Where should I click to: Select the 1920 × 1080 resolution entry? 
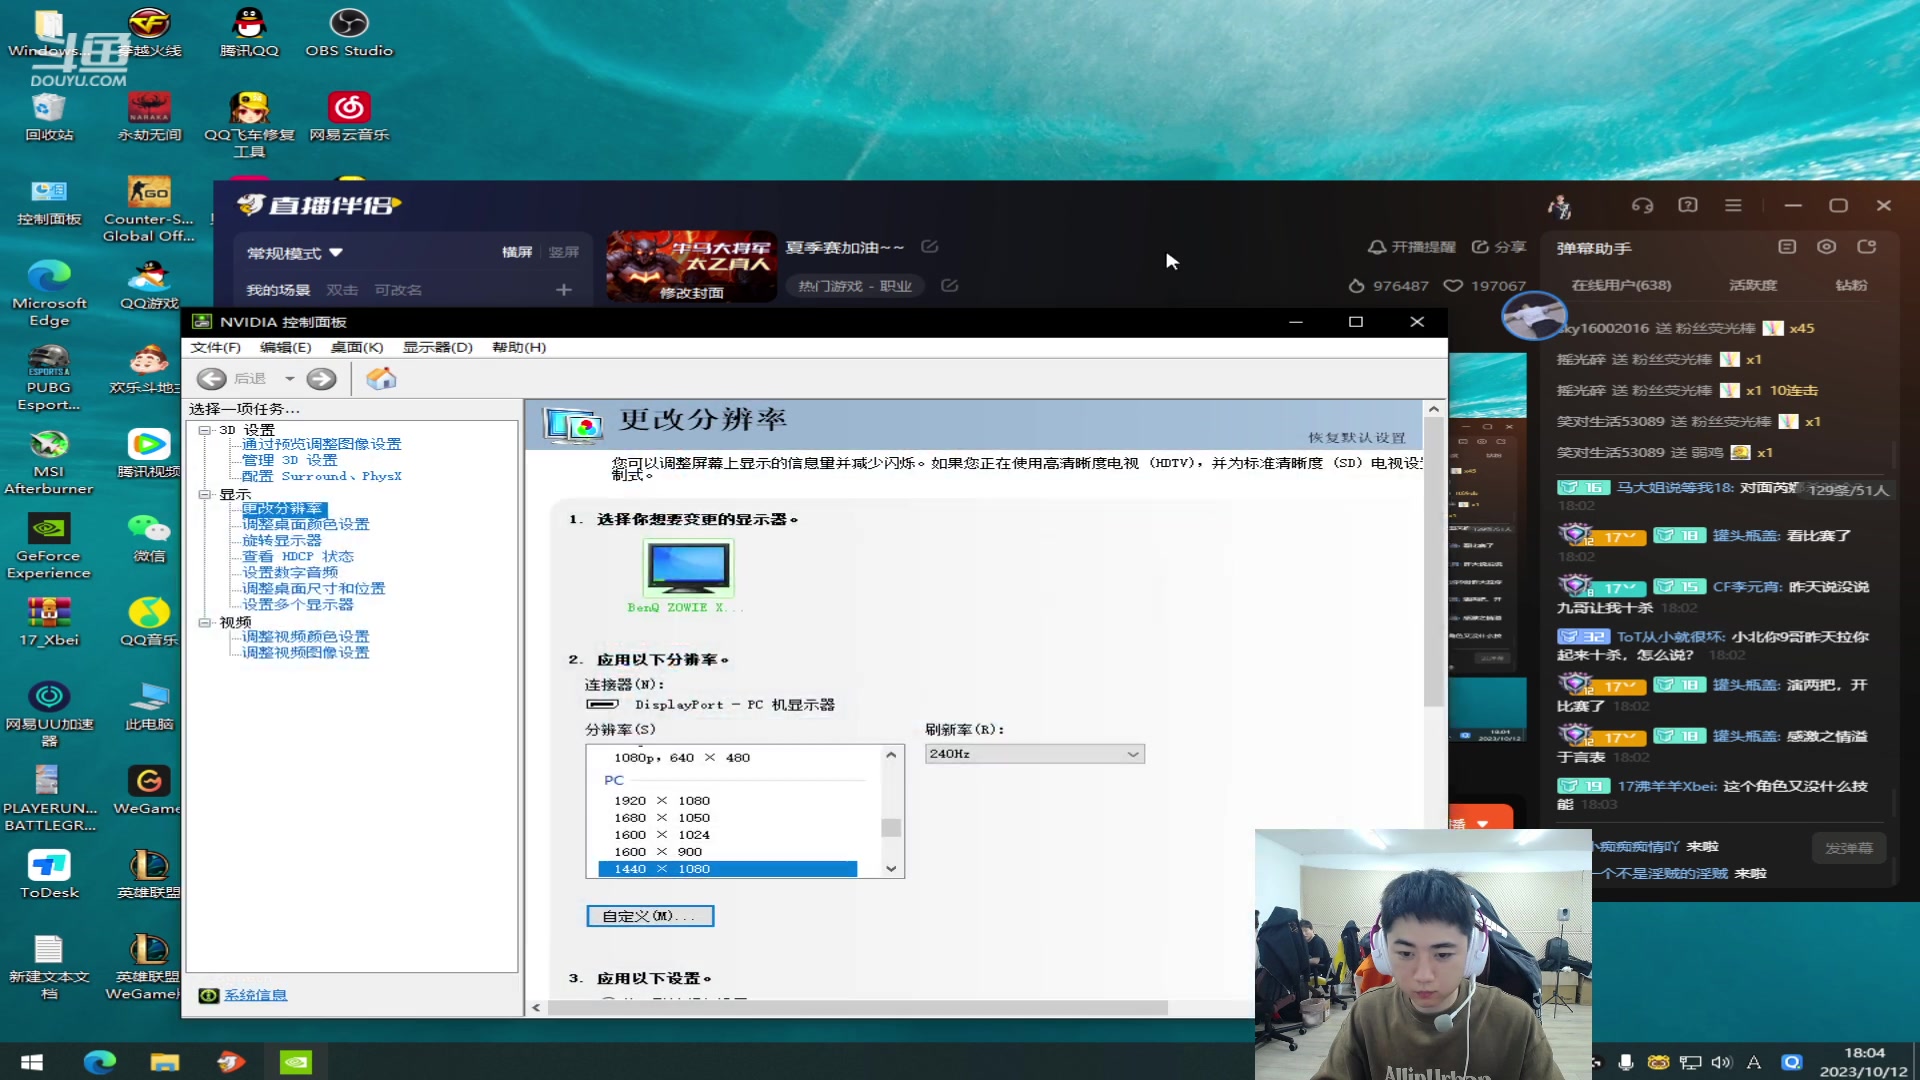click(662, 800)
